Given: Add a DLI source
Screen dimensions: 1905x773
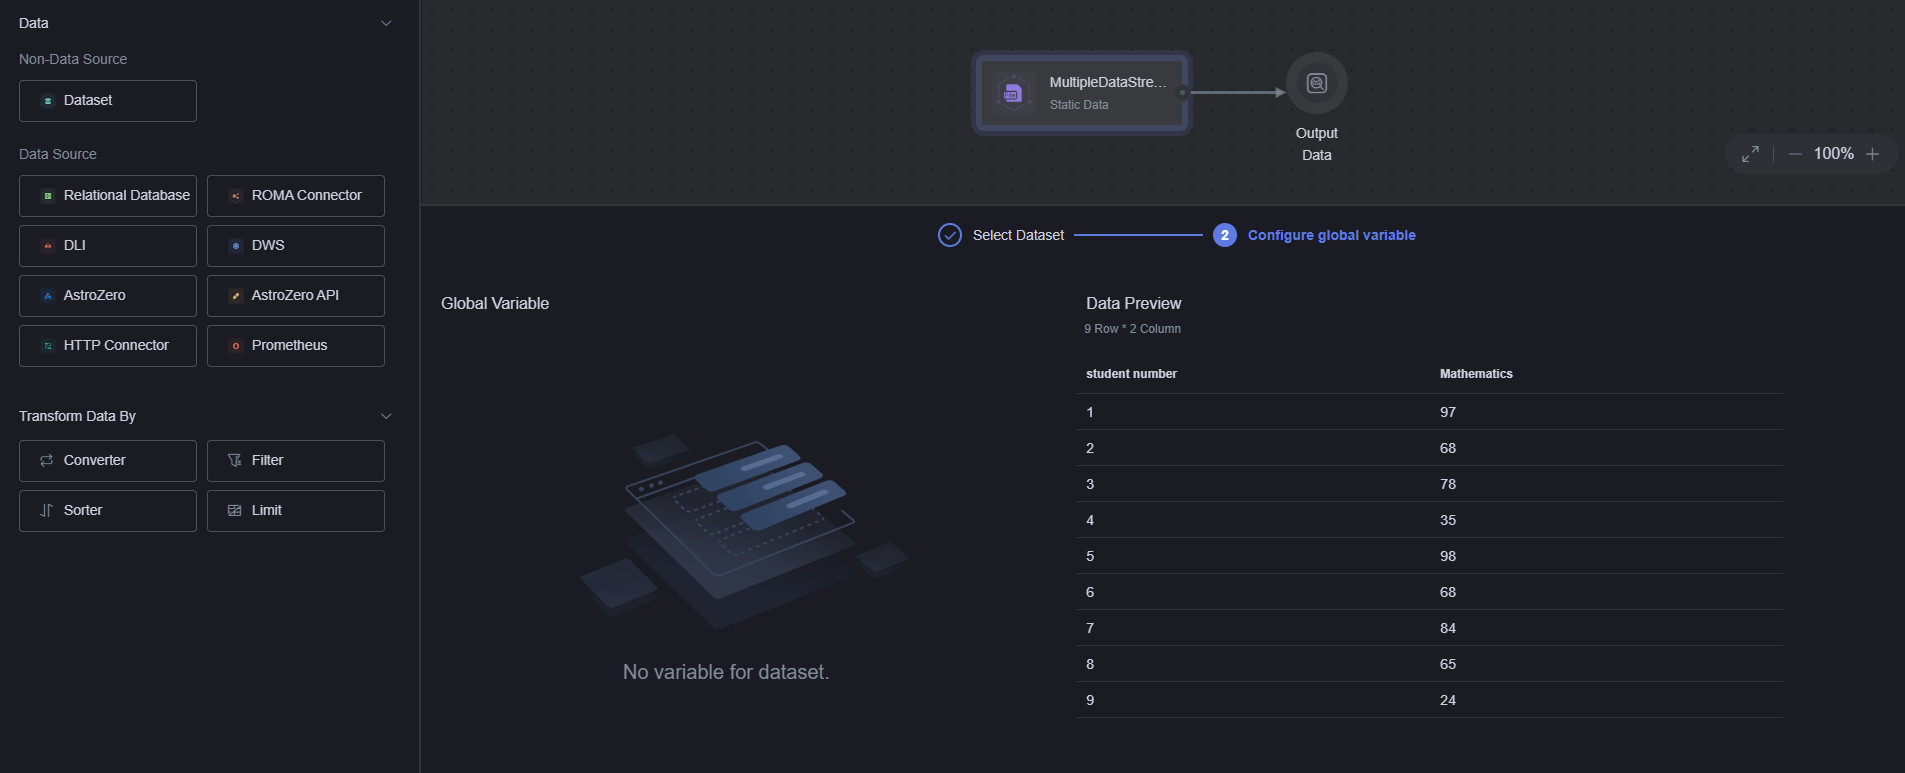Looking at the screenshot, I should point(108,246).
